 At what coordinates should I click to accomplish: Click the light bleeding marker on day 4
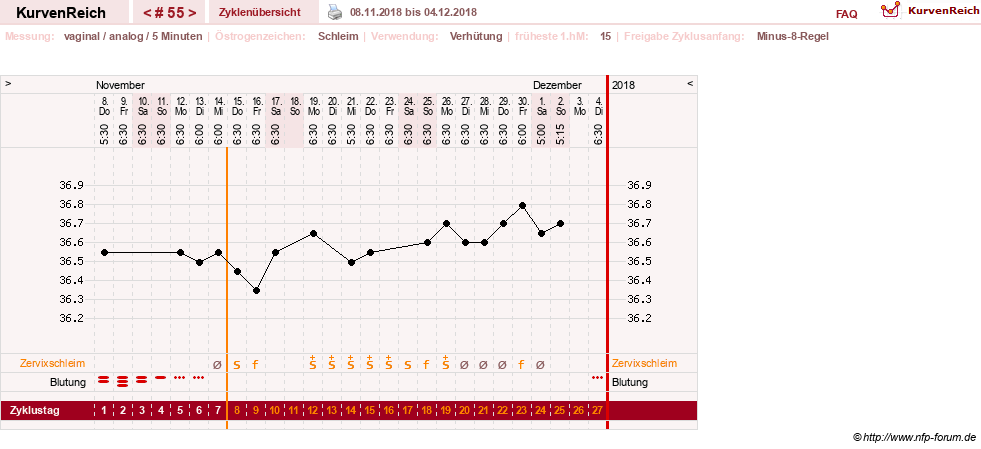coord(160,377)
